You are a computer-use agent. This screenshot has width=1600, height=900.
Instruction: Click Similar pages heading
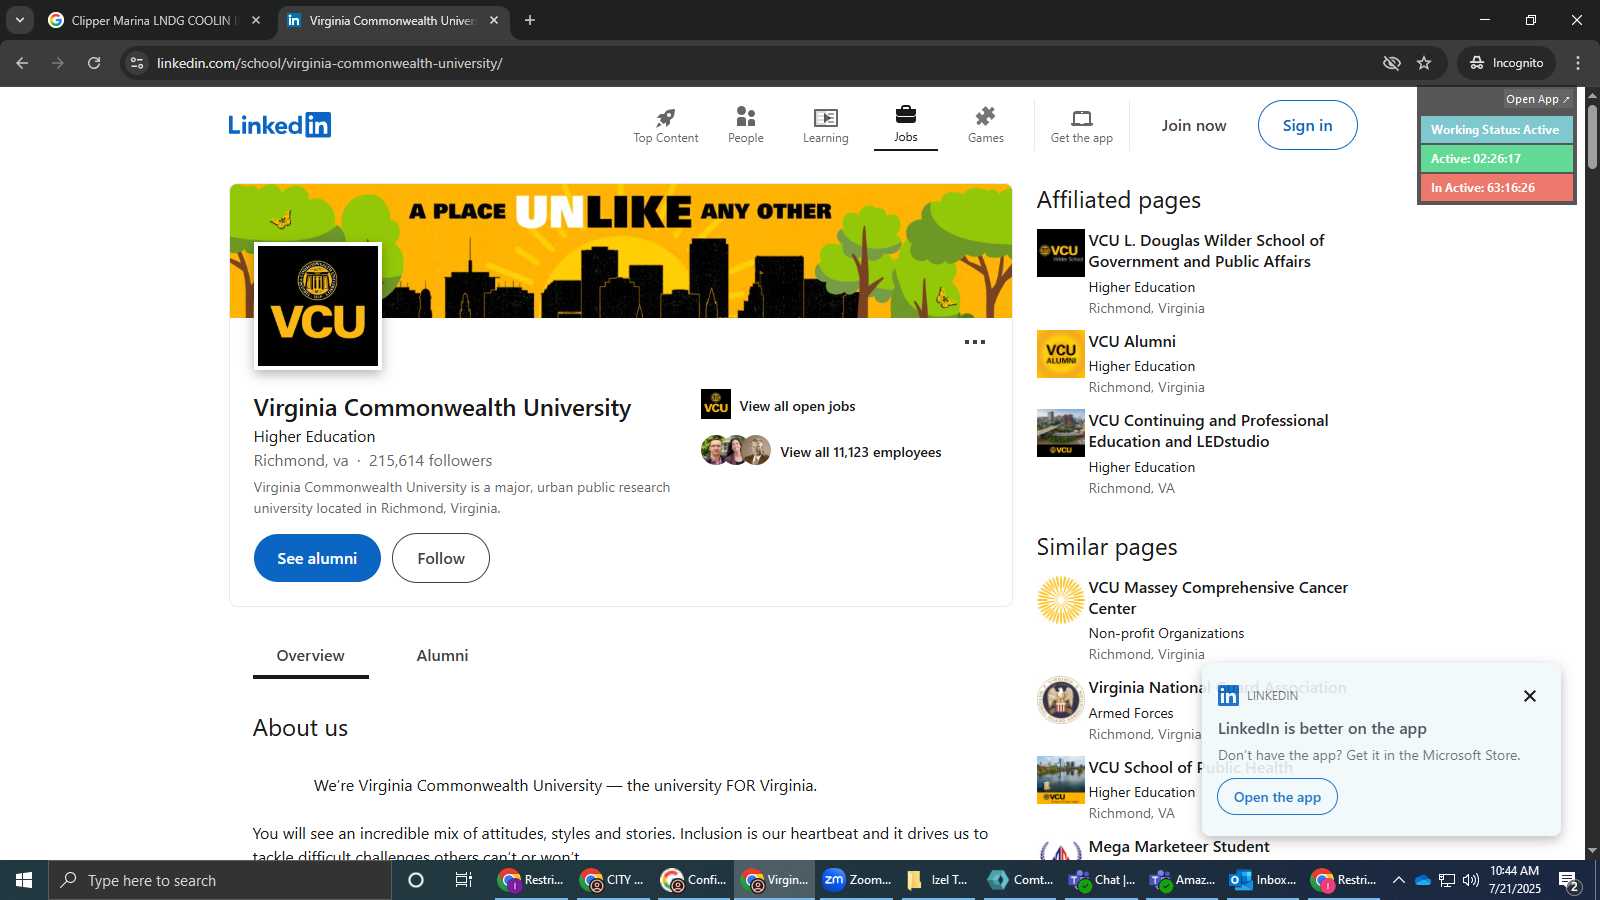point(1106,548)
